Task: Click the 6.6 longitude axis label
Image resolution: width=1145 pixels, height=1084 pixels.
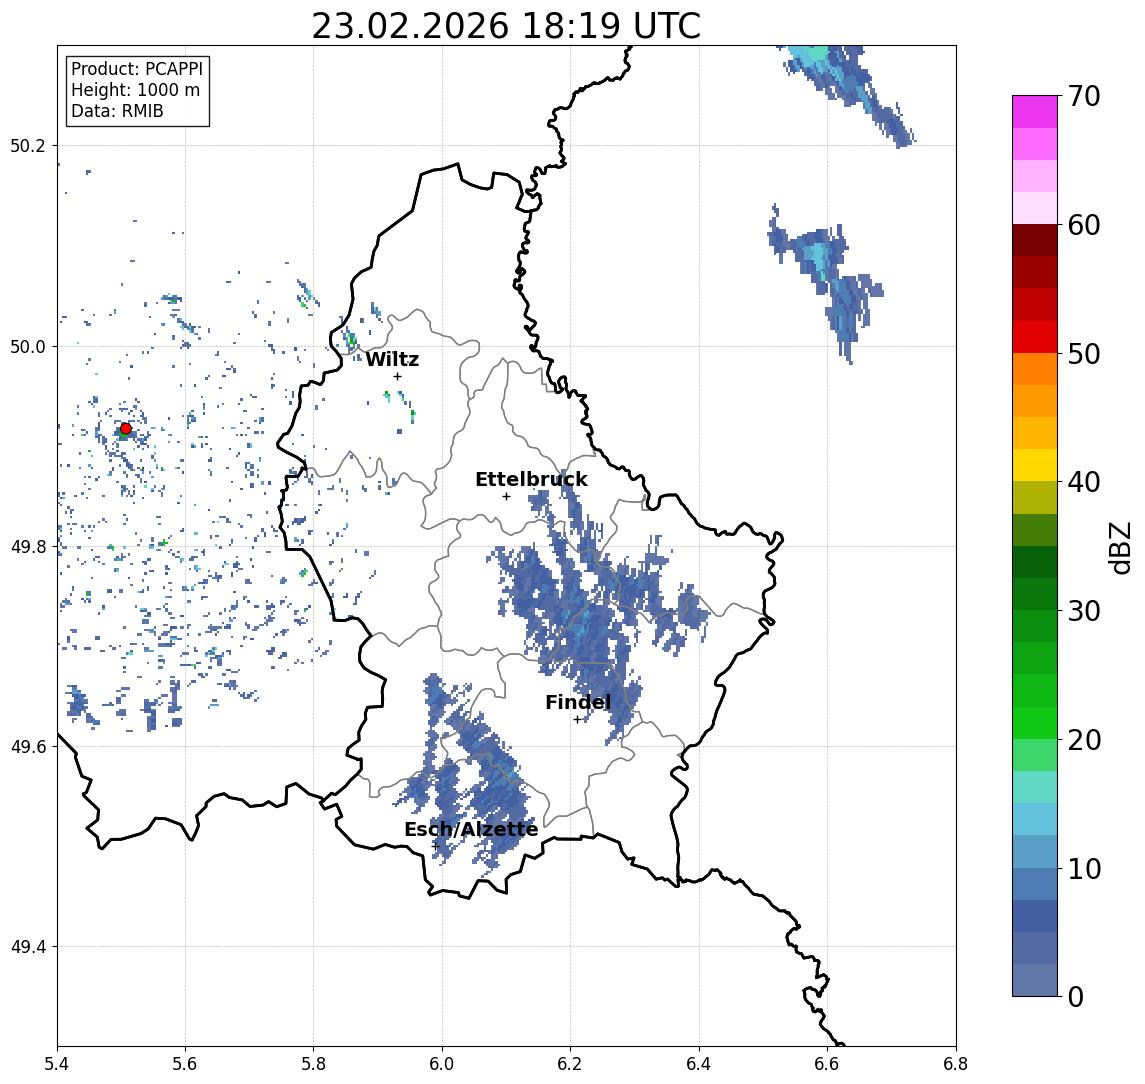Action: (827, 1064)
